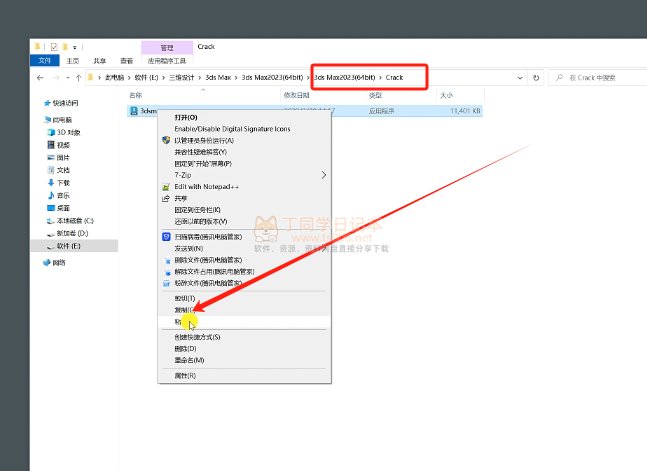The image size is (647, 471).
Task: Go to 软件 (E:) in the breadcrumb
Action: tap(146, 78)
